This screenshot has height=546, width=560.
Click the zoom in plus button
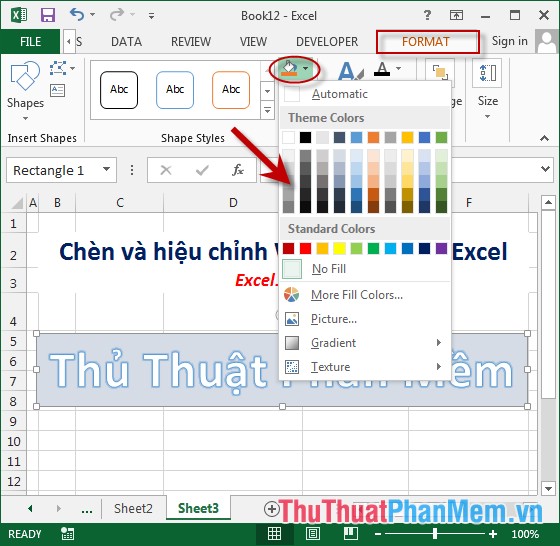493,534
